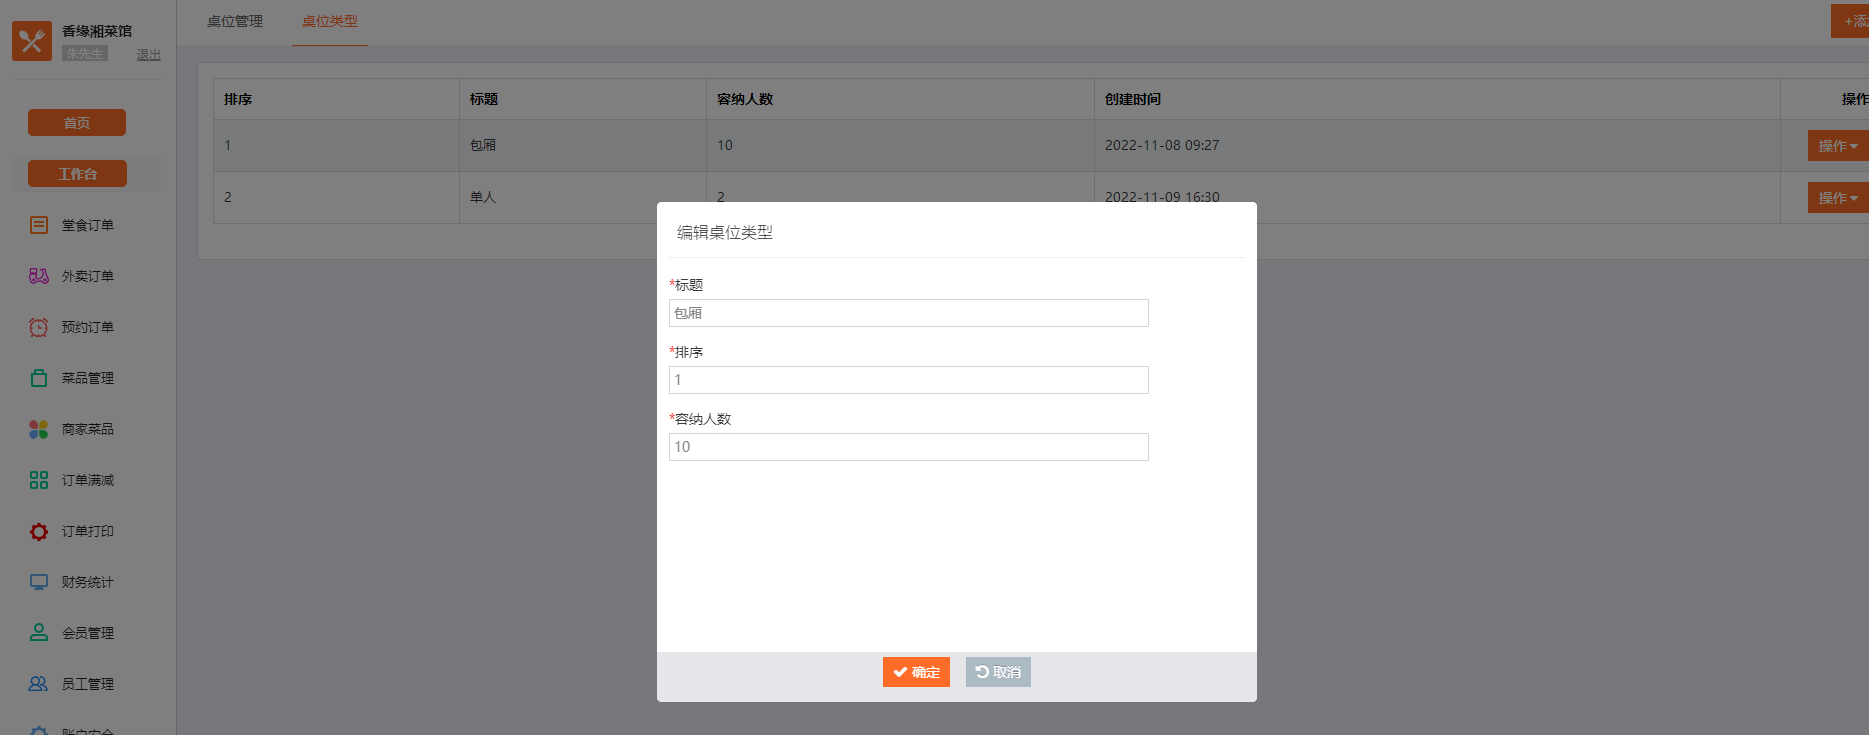Open the 财务统计 monitor icon
The height and width of the screenshot is (735, 1869).
39,582
